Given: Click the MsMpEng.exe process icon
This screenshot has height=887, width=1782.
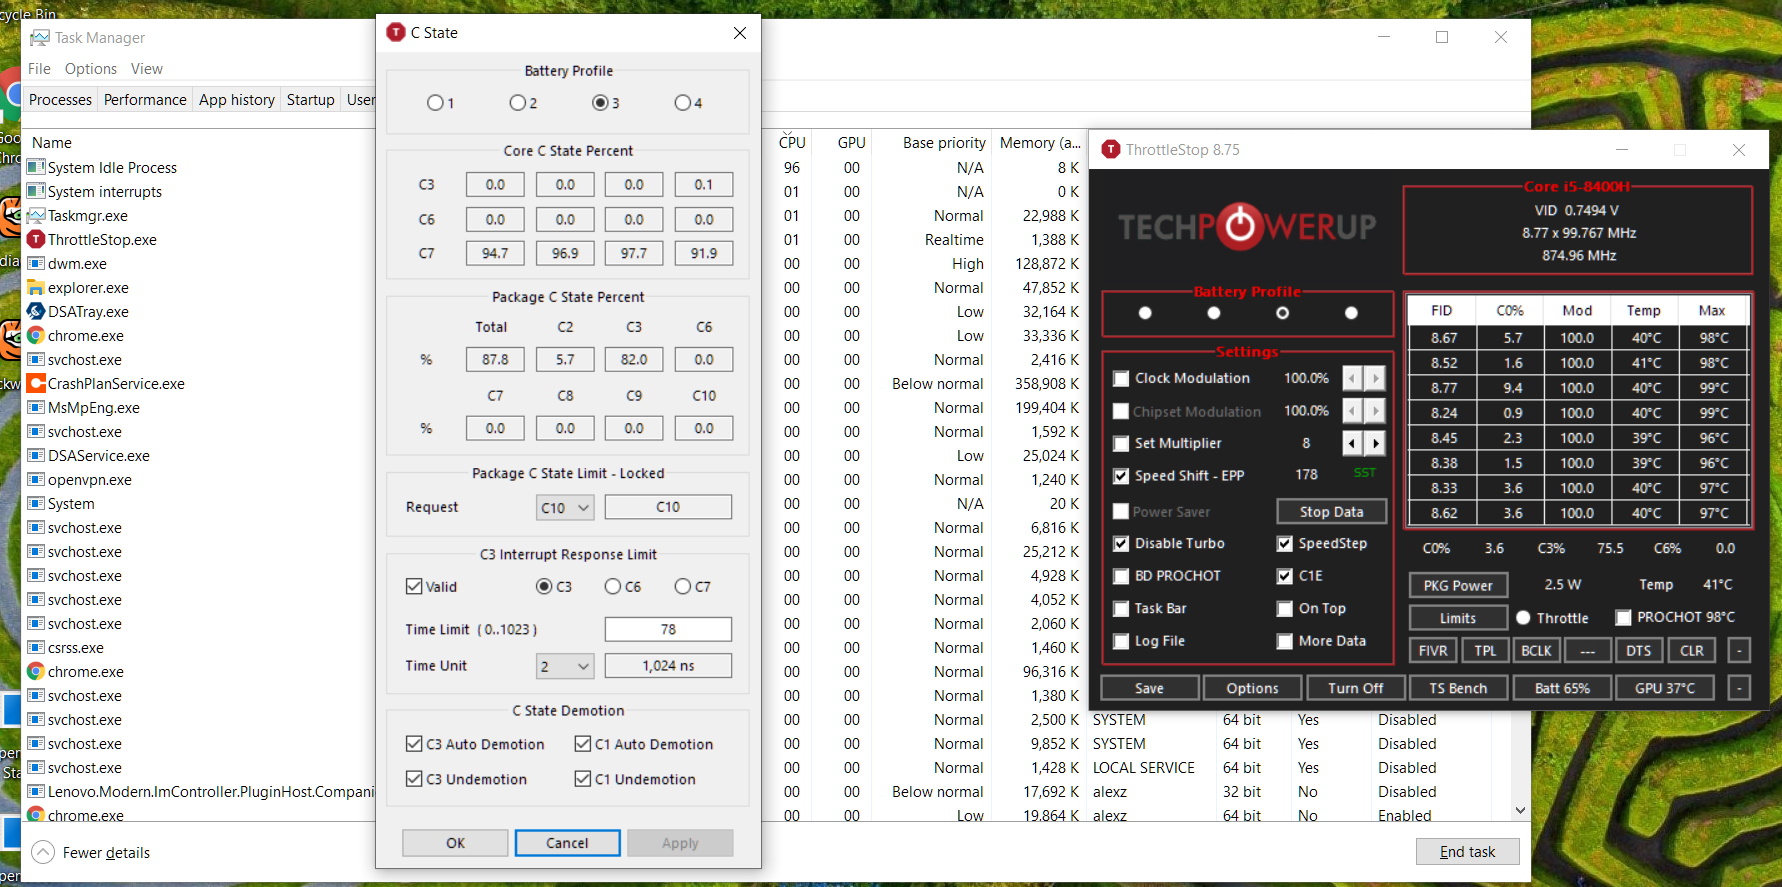Looking at the screenshot, I should 36,407.
